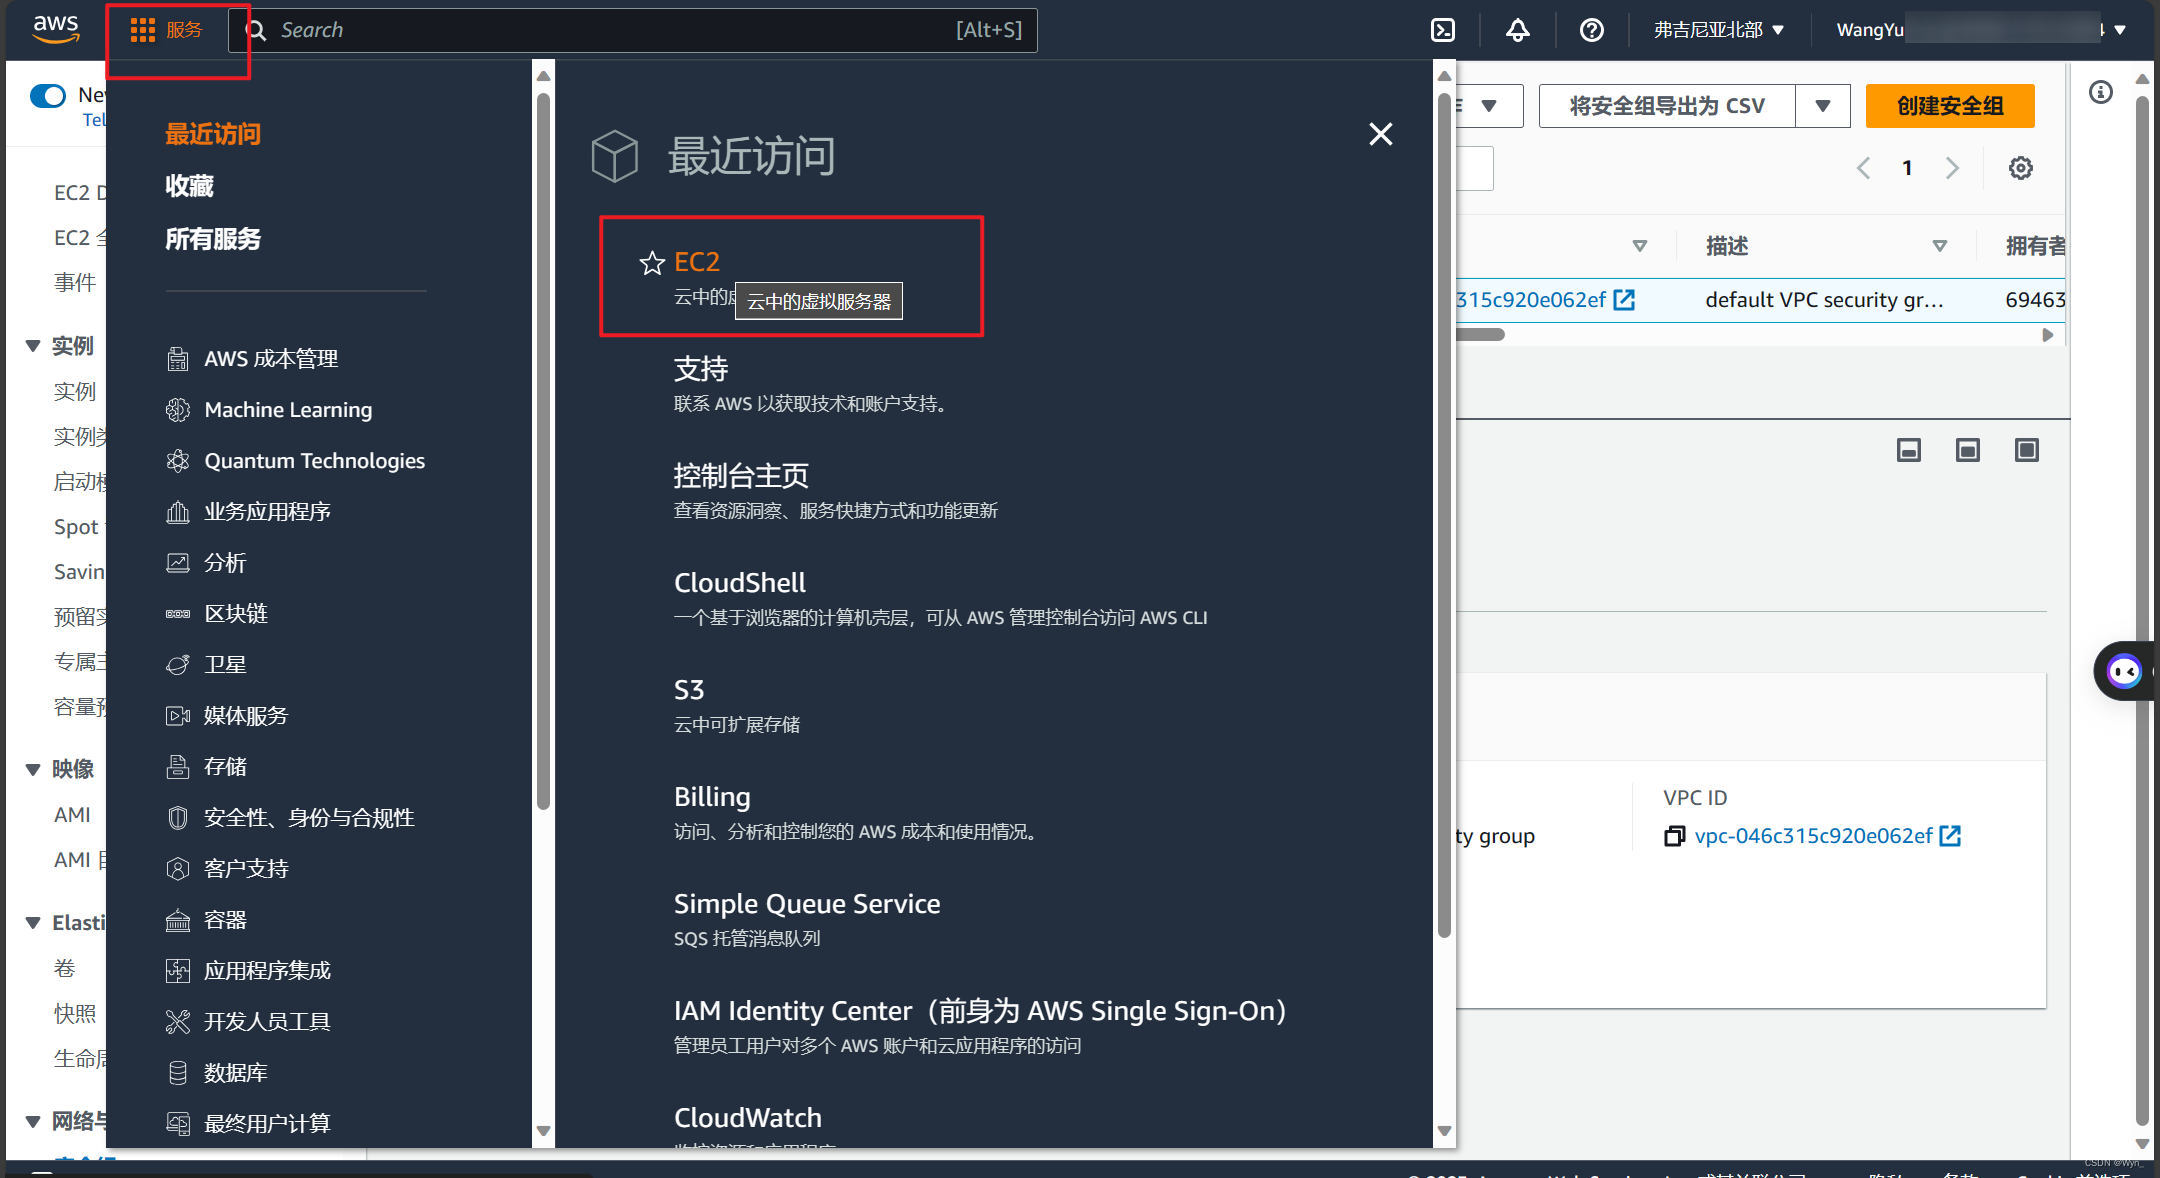This screenshot has height=1178, width=2160.
Task: Collapse the 实例 section in sidebar
Action: coord(33,346)
